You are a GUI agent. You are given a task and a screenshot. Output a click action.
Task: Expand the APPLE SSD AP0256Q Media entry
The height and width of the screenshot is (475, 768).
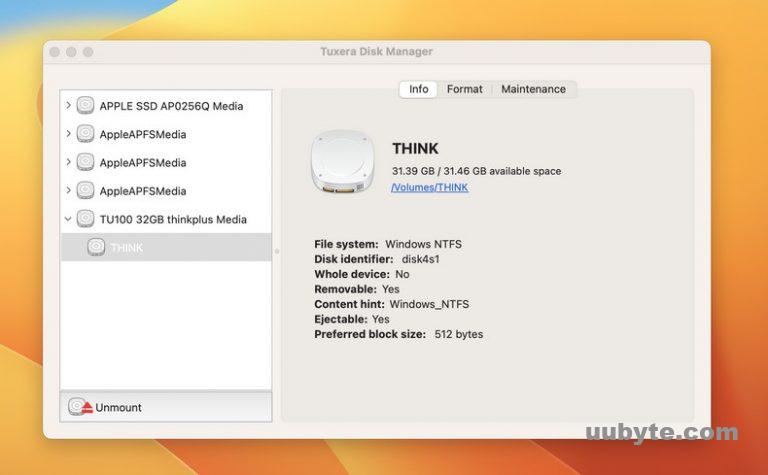click(x=68, y=106)
